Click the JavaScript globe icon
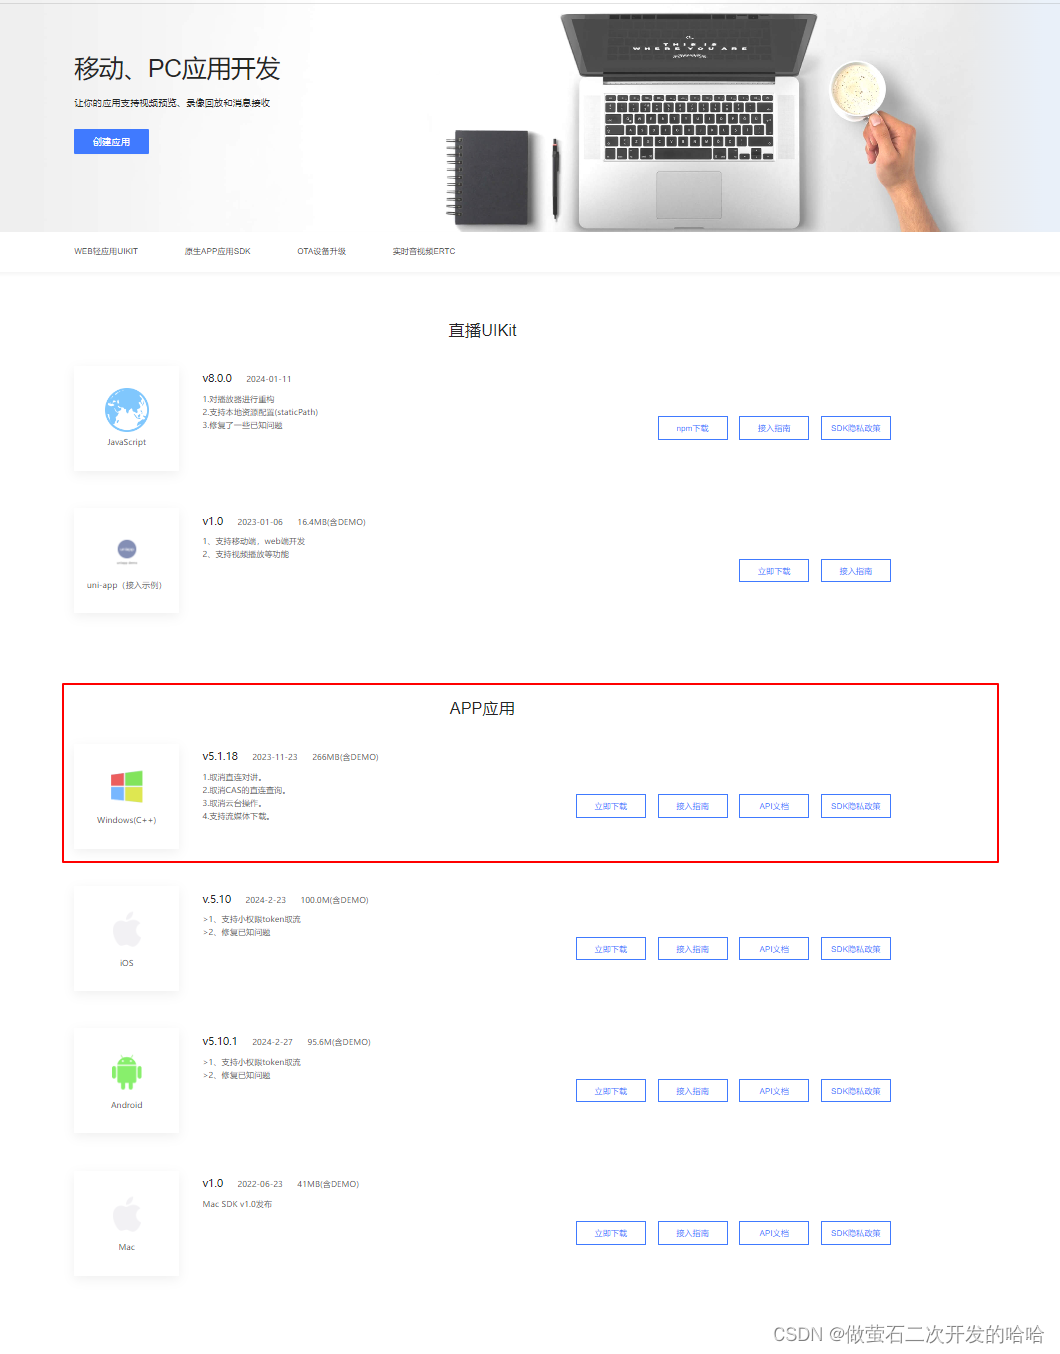1060x1354 pixels. [x=127, y=410]
